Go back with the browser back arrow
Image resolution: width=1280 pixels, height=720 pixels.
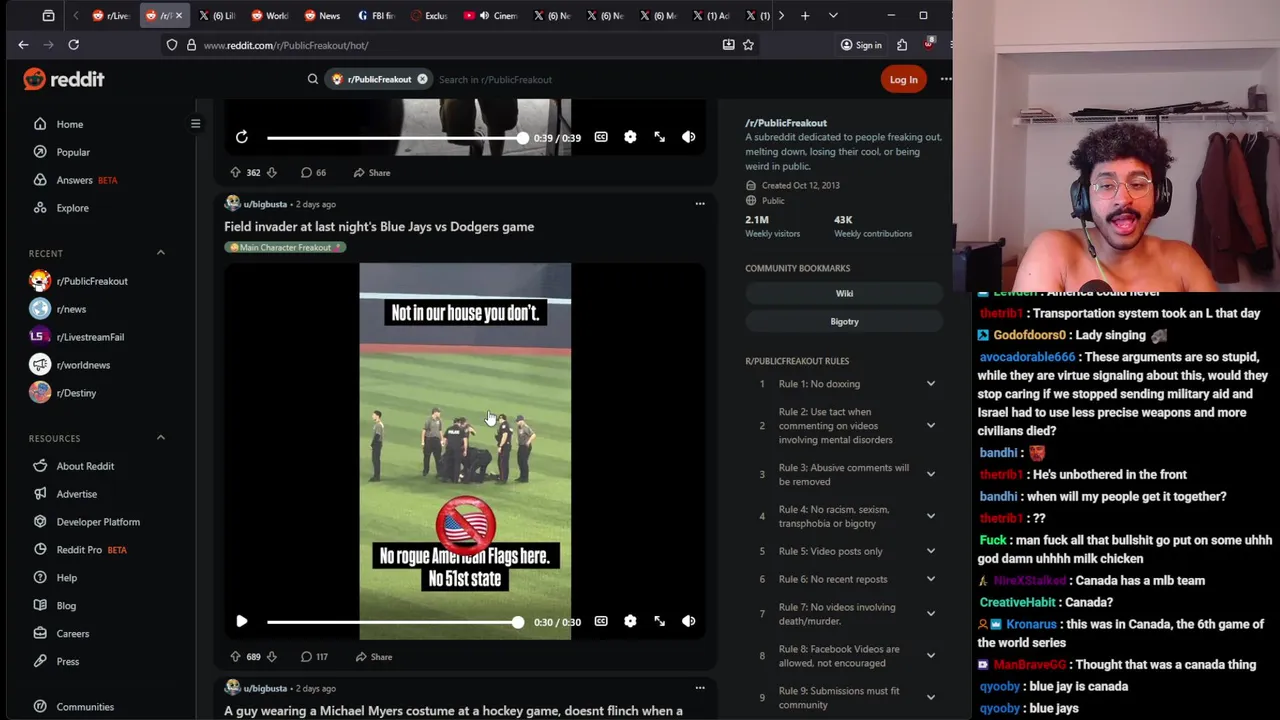[x=23, y=45]
